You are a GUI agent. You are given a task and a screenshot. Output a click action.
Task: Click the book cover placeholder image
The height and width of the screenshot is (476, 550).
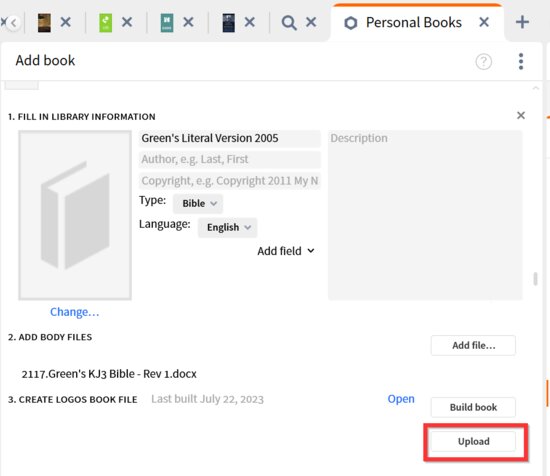75,215
